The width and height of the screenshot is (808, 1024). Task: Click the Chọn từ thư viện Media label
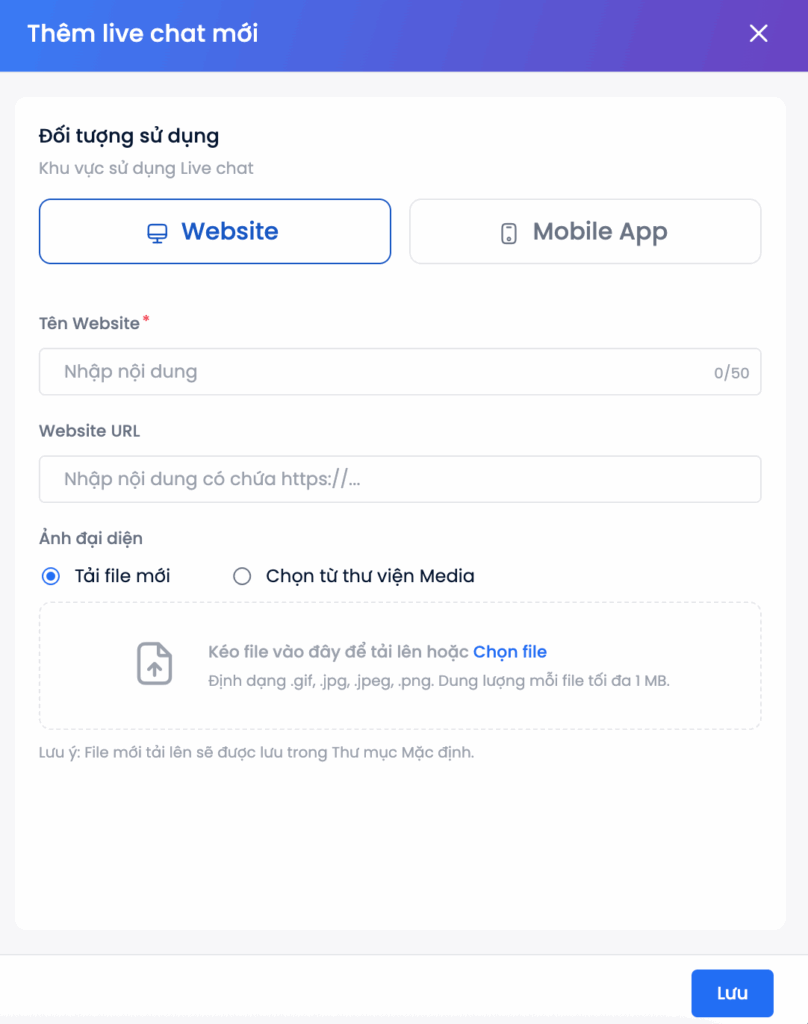click(370, 576)
